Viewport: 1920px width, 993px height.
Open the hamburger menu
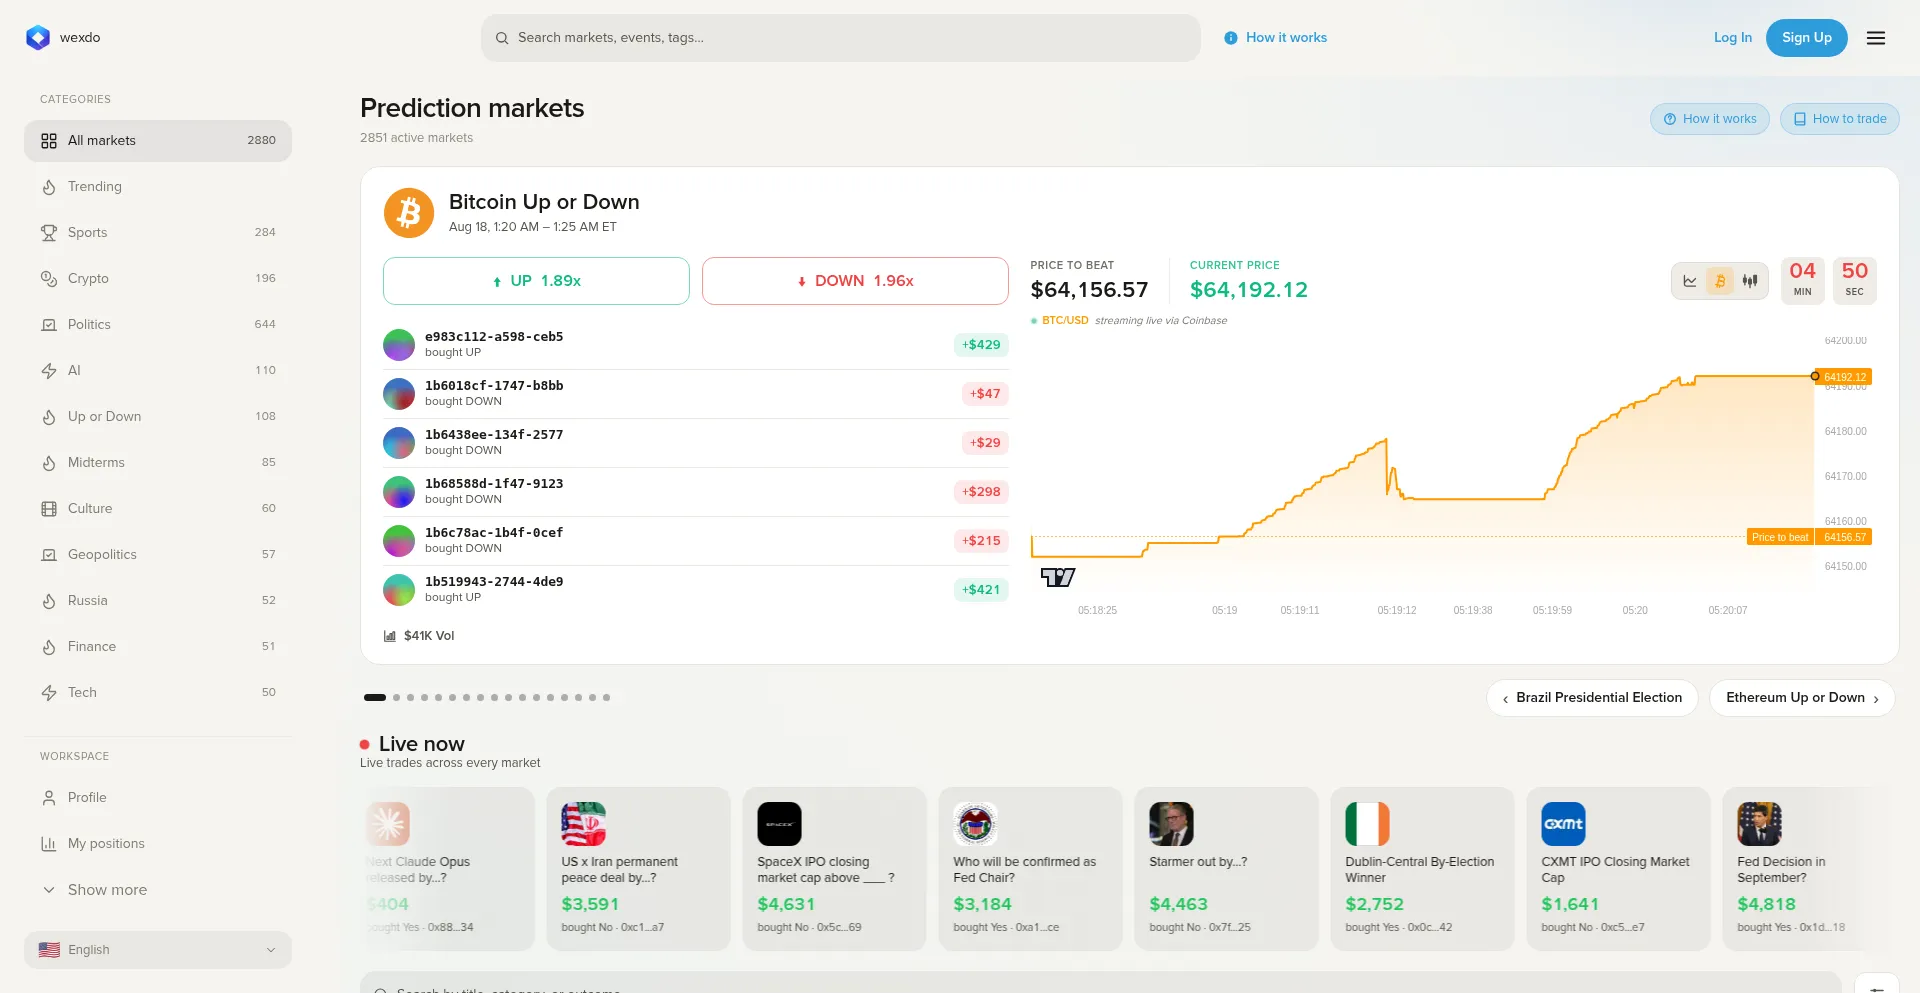click(1876, 38)
